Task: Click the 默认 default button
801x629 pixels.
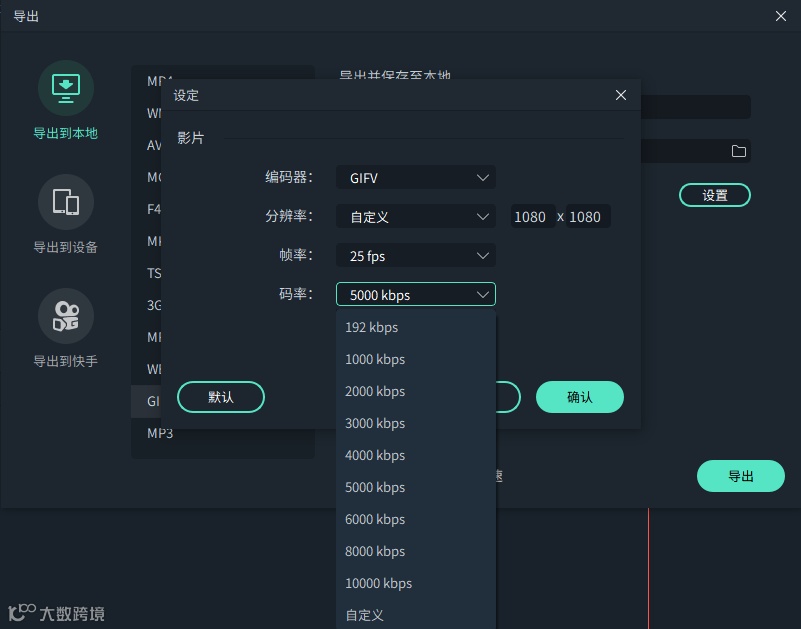Action: (220, 397)
